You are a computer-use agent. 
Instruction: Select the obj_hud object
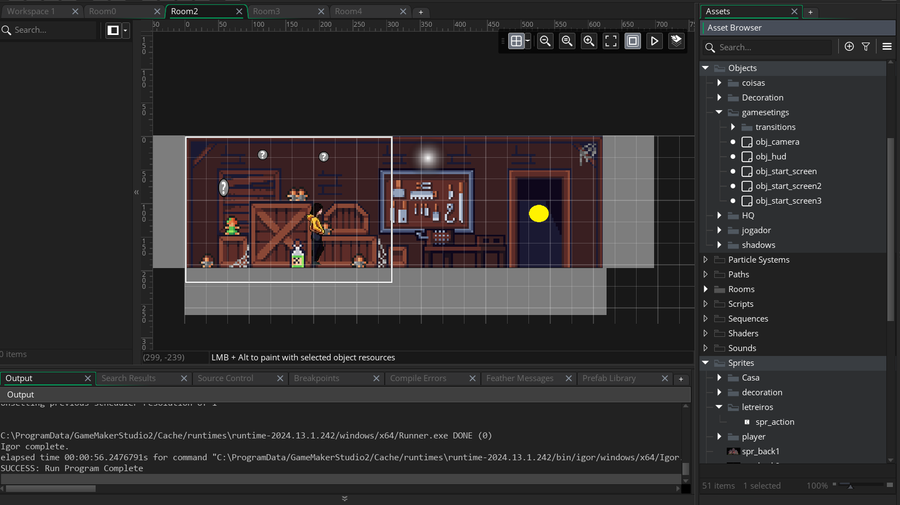tap(770, 157)
